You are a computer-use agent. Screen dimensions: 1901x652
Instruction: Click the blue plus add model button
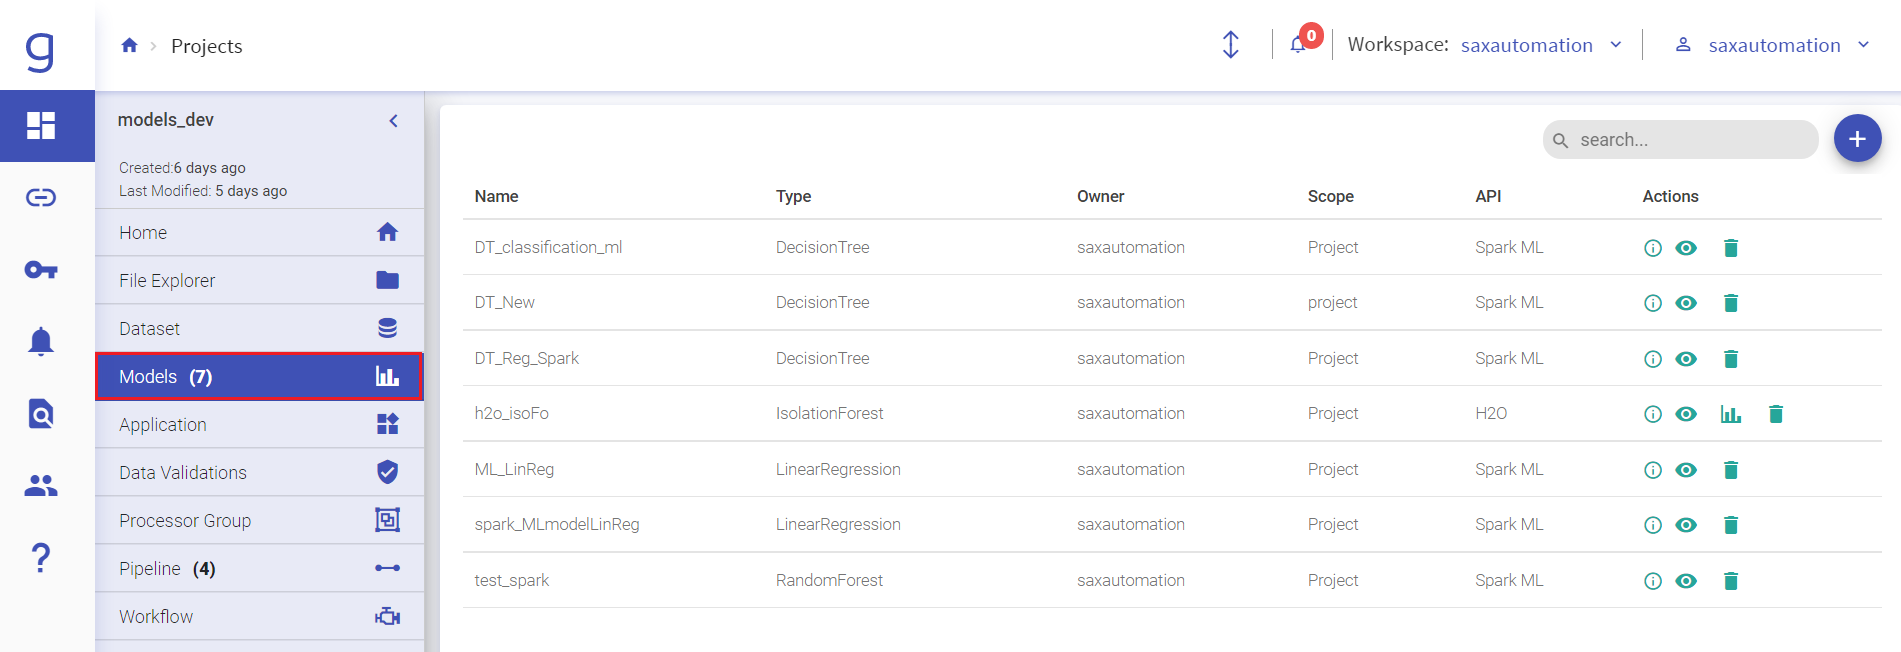[x=1857, y=139]
